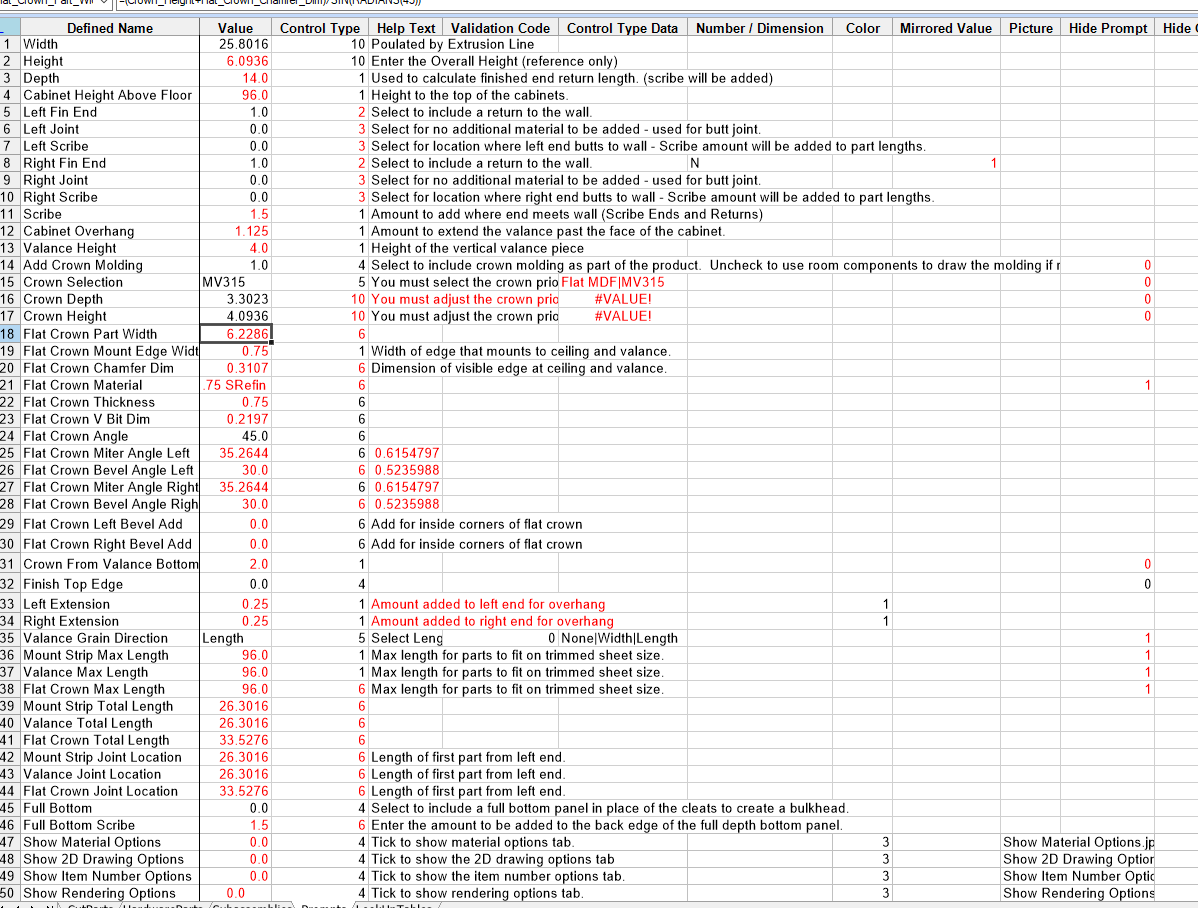Click the '.75 SRefin' material value cell
Image resolution: width=1198 pixels, height=908 pixels.
(235, 385)
